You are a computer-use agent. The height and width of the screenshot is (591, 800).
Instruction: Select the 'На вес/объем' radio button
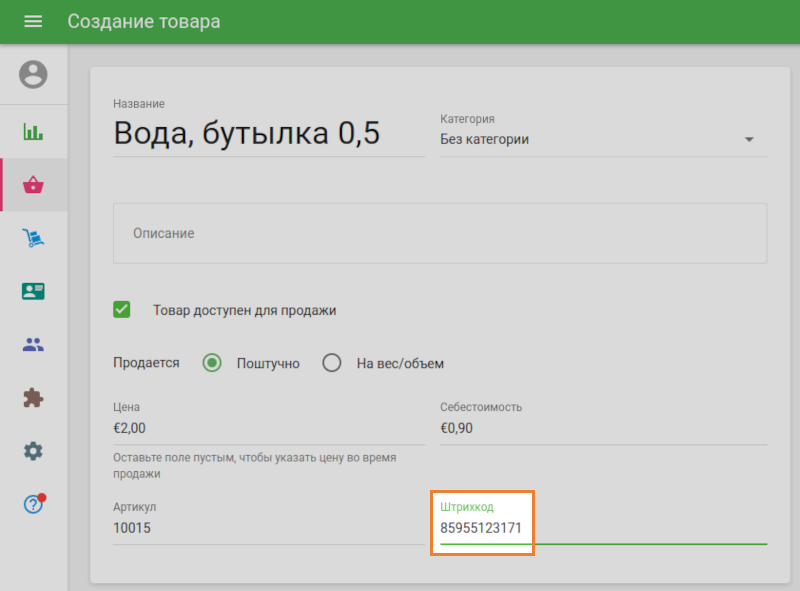pos(331,363)
